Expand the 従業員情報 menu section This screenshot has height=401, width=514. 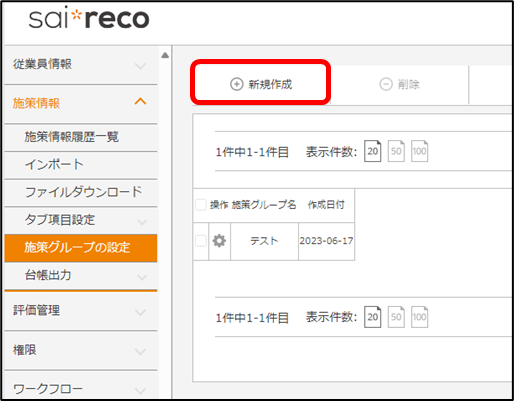[81, 64]
